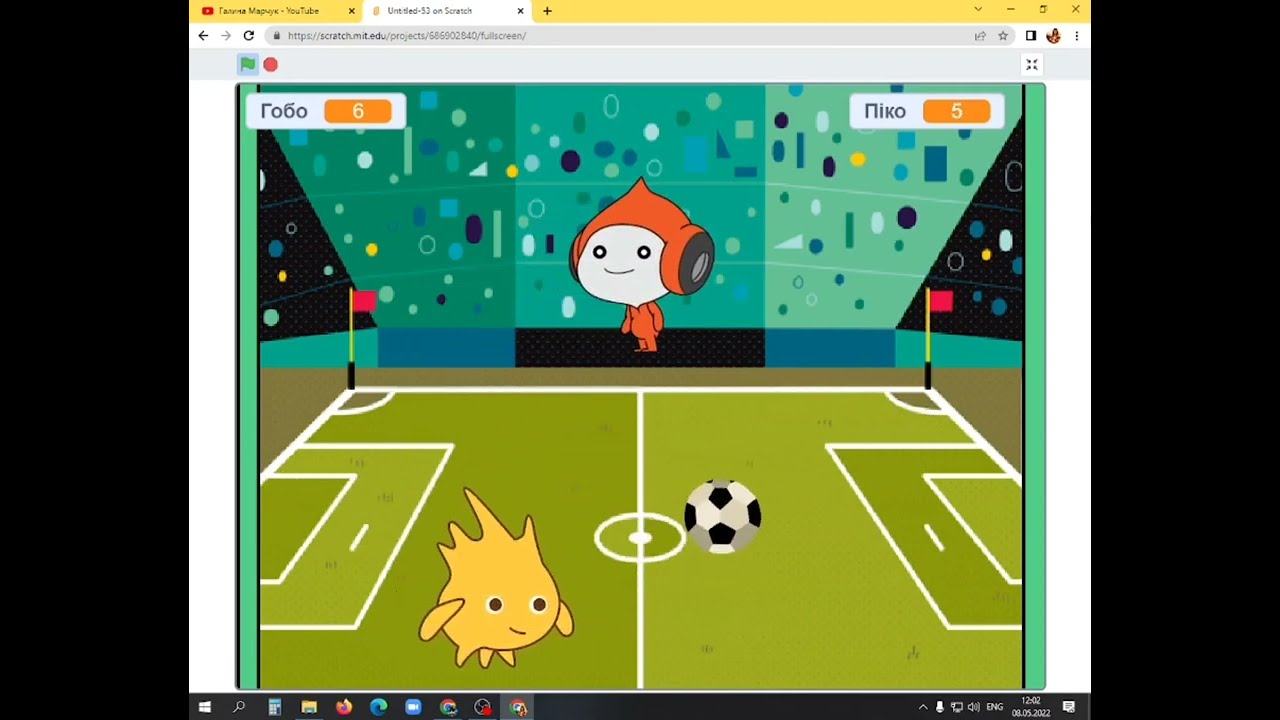Reload the Scratch page
1280x720 pixels.
[x=248, y=35]
